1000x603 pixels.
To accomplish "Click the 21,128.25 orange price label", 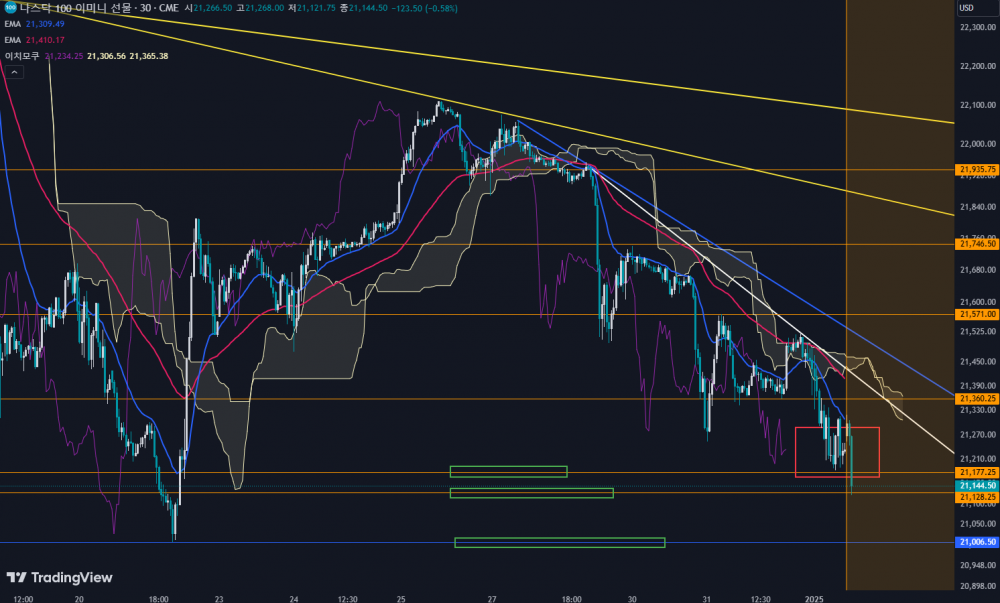I will click(976, 496).
